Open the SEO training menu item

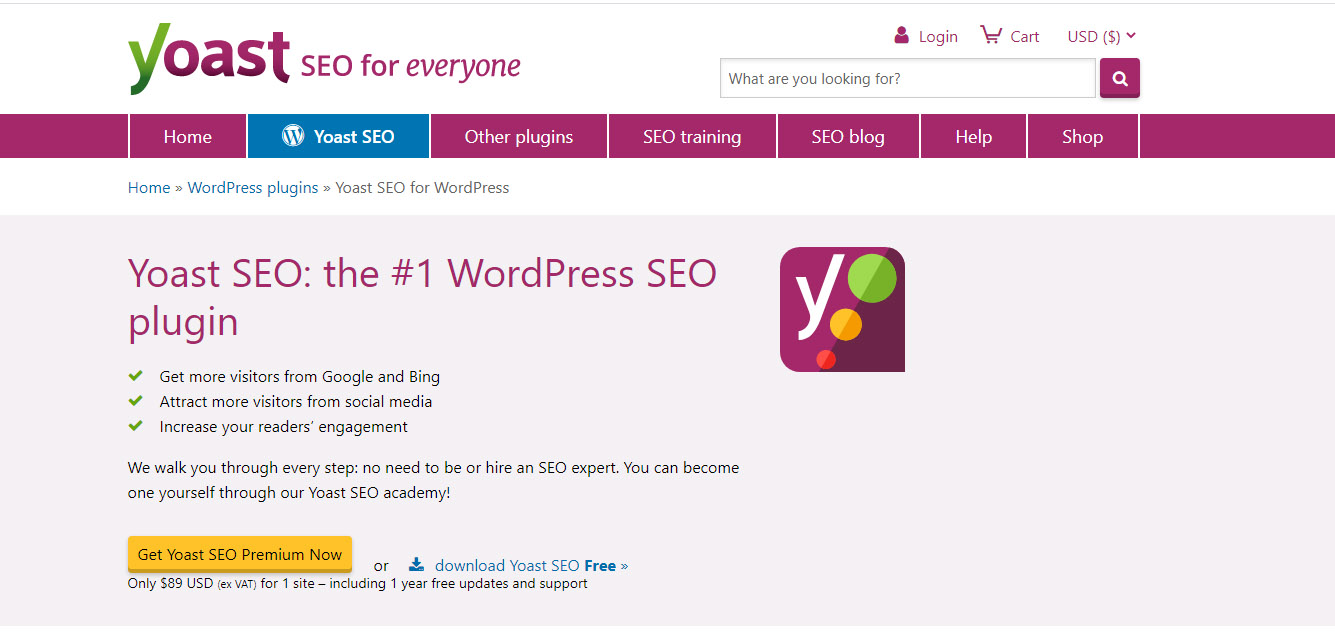pyautogui.click(x=692, y=137)
